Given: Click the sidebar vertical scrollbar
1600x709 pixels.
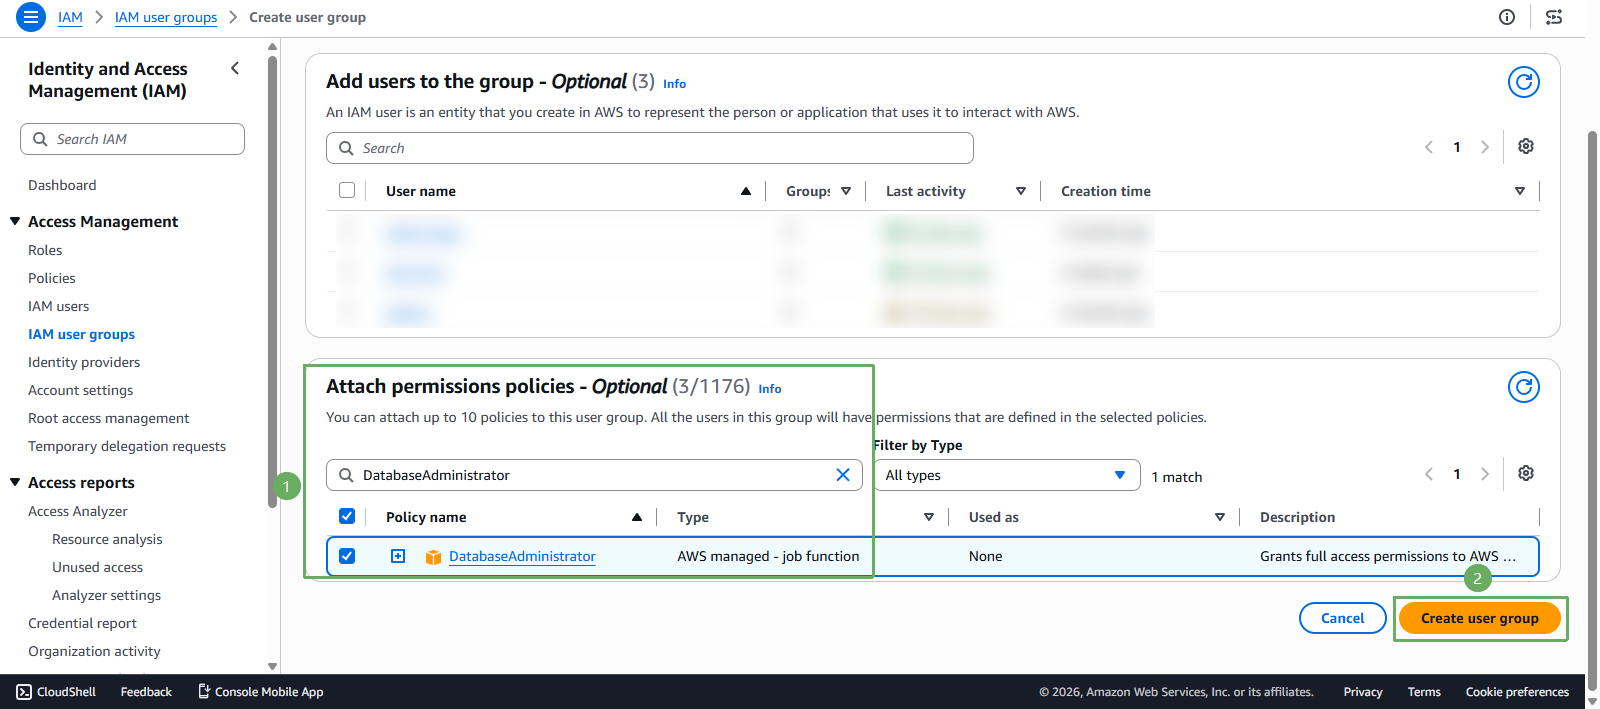Looking at the screenshot, I should click(273, 282).
